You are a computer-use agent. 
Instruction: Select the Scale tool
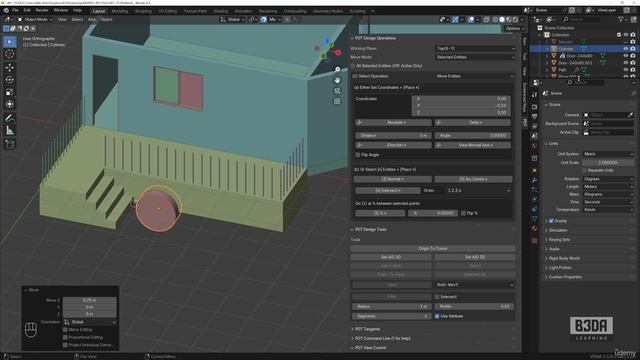pos(9,92)
